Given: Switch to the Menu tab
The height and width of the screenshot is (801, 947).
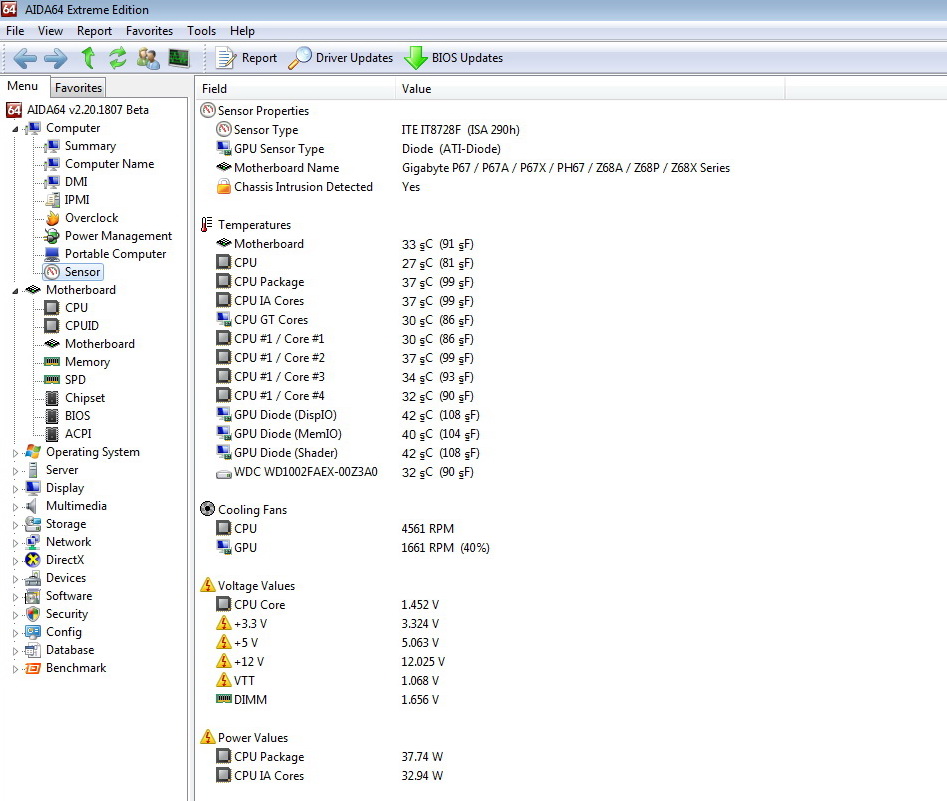Looking at the screenshot, I should click(x=23, y=86).
